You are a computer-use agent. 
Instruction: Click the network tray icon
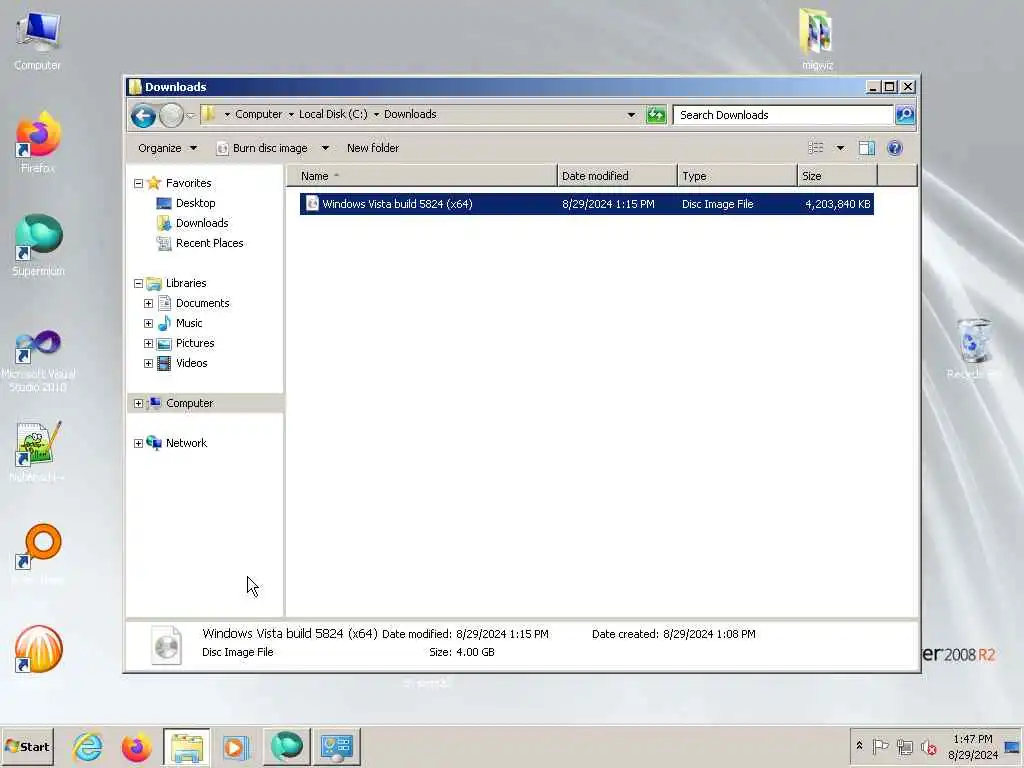[904, 746]
